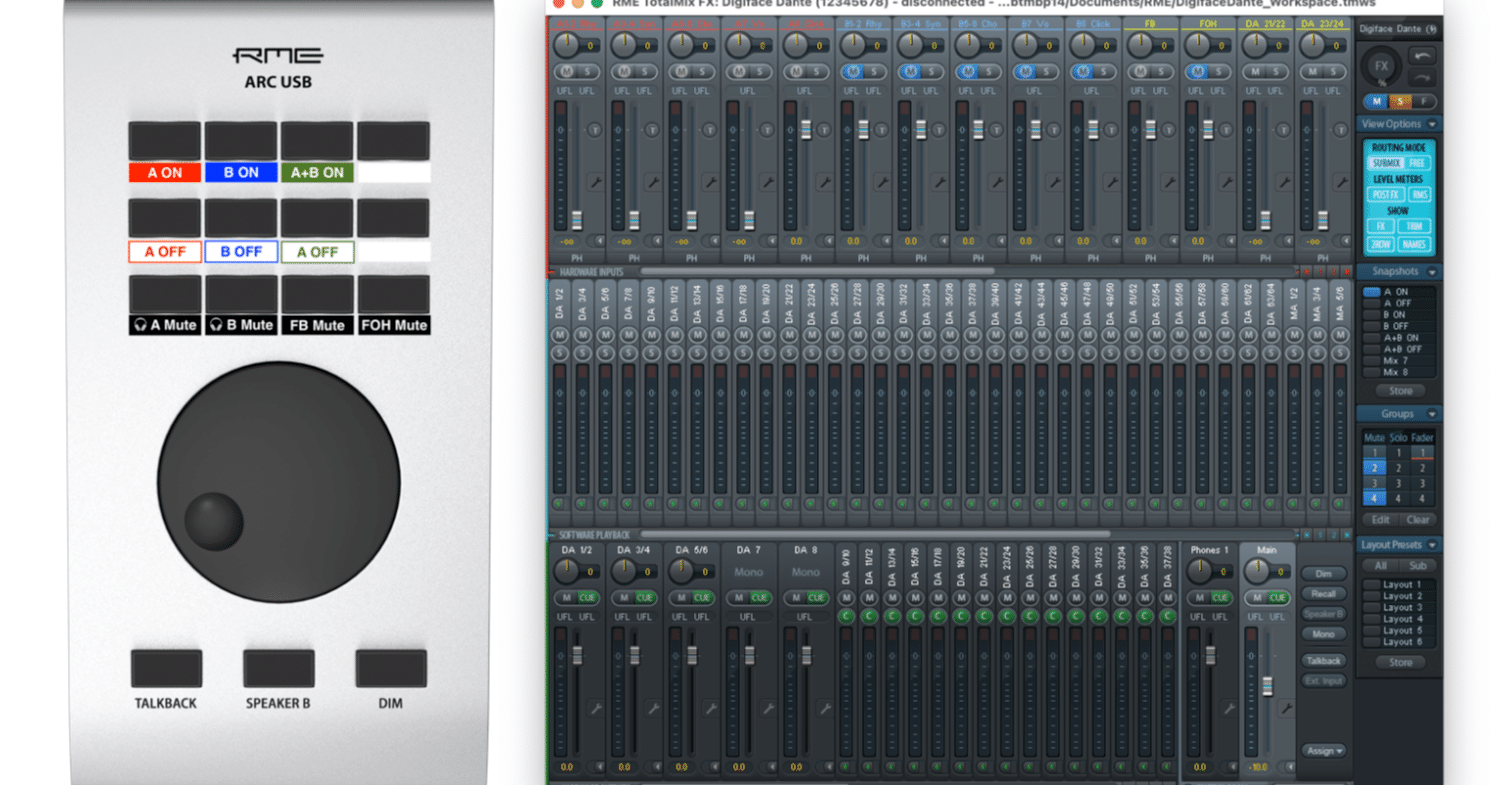Mute the Main output channel
1499x785 pixels.
coord(1256,597)
